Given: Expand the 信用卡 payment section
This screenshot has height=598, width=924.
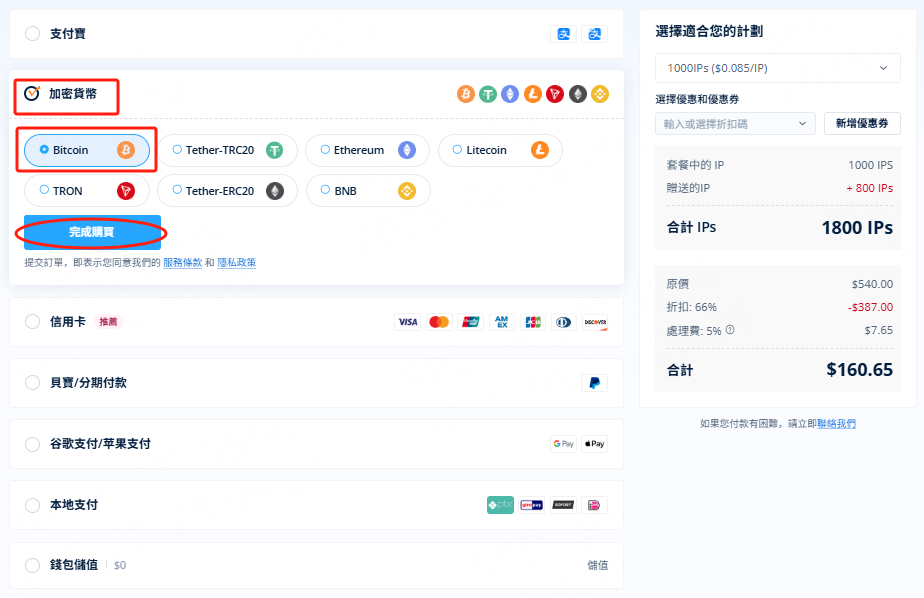Looking at the screenshot, I should coord(33,322).
